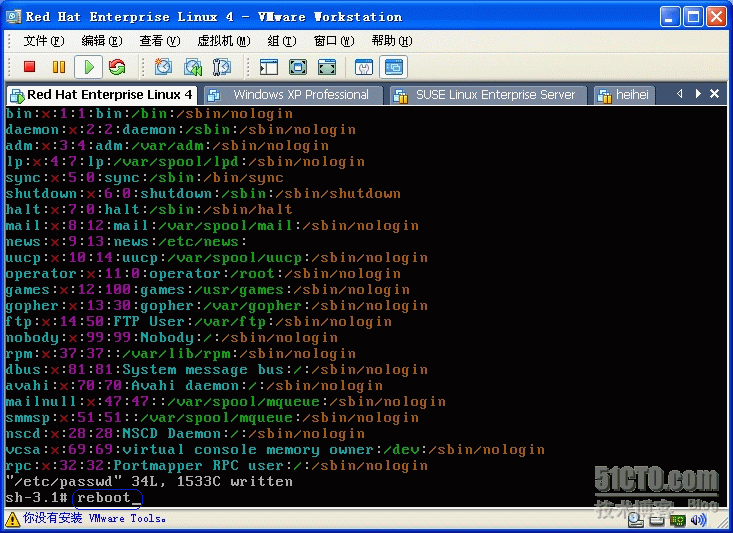This screenshot has width=733, height=533.
Task: Open the 窗口(W) menu
Action: [x=334, y=41]
